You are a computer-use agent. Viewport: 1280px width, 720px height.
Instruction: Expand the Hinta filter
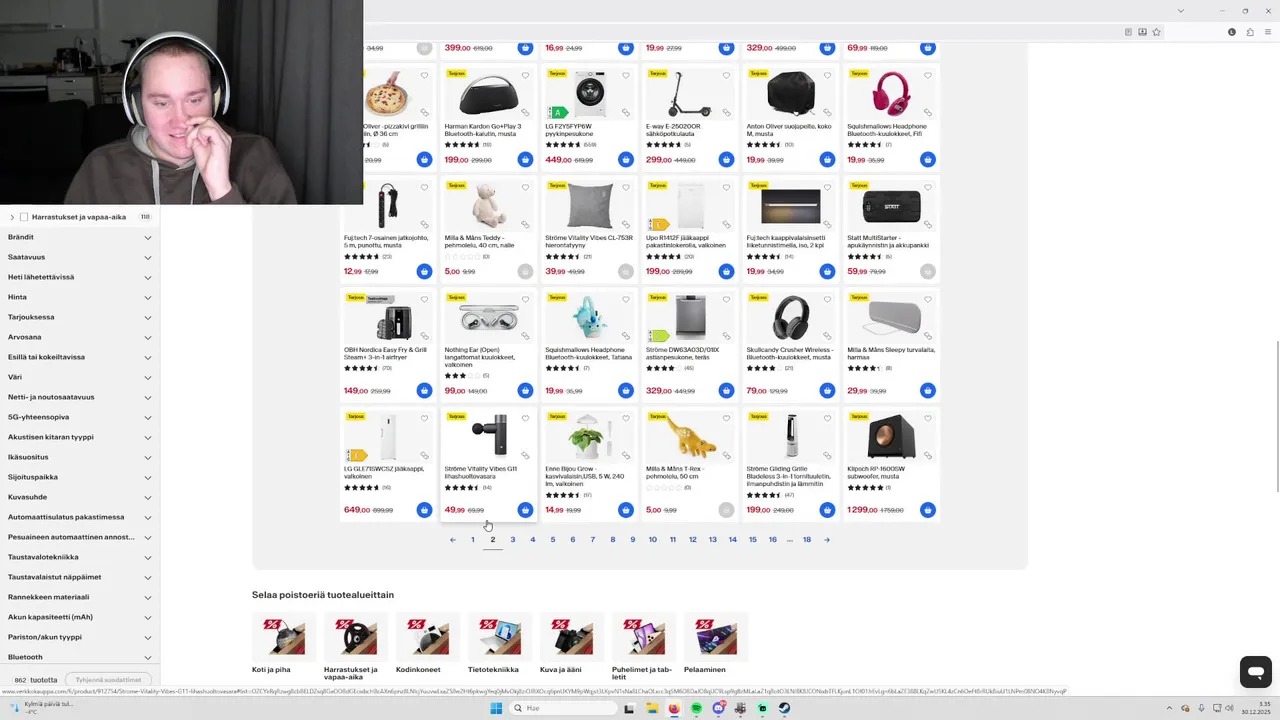coord(80,297)
